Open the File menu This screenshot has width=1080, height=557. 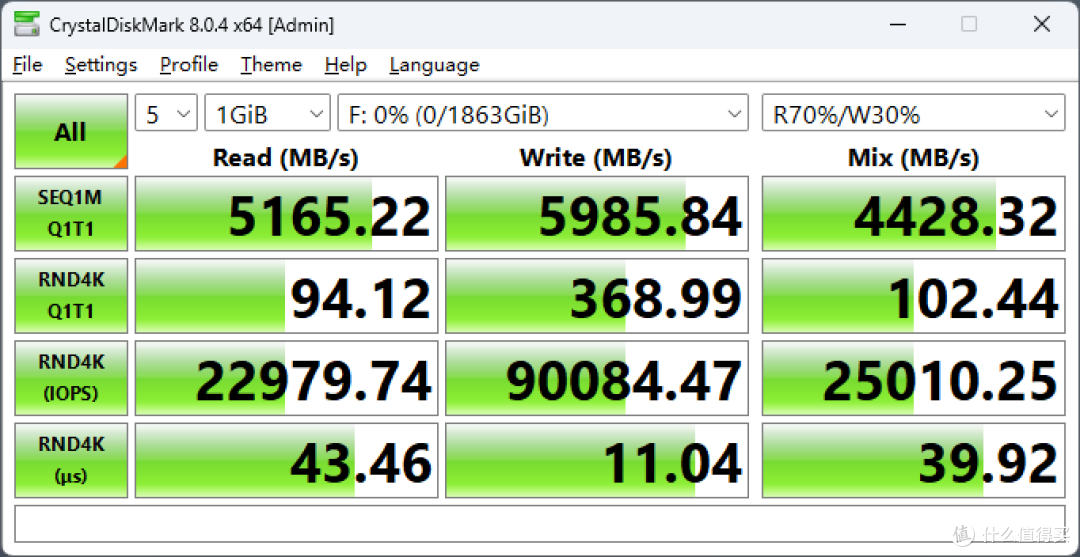tap(28, 65)
